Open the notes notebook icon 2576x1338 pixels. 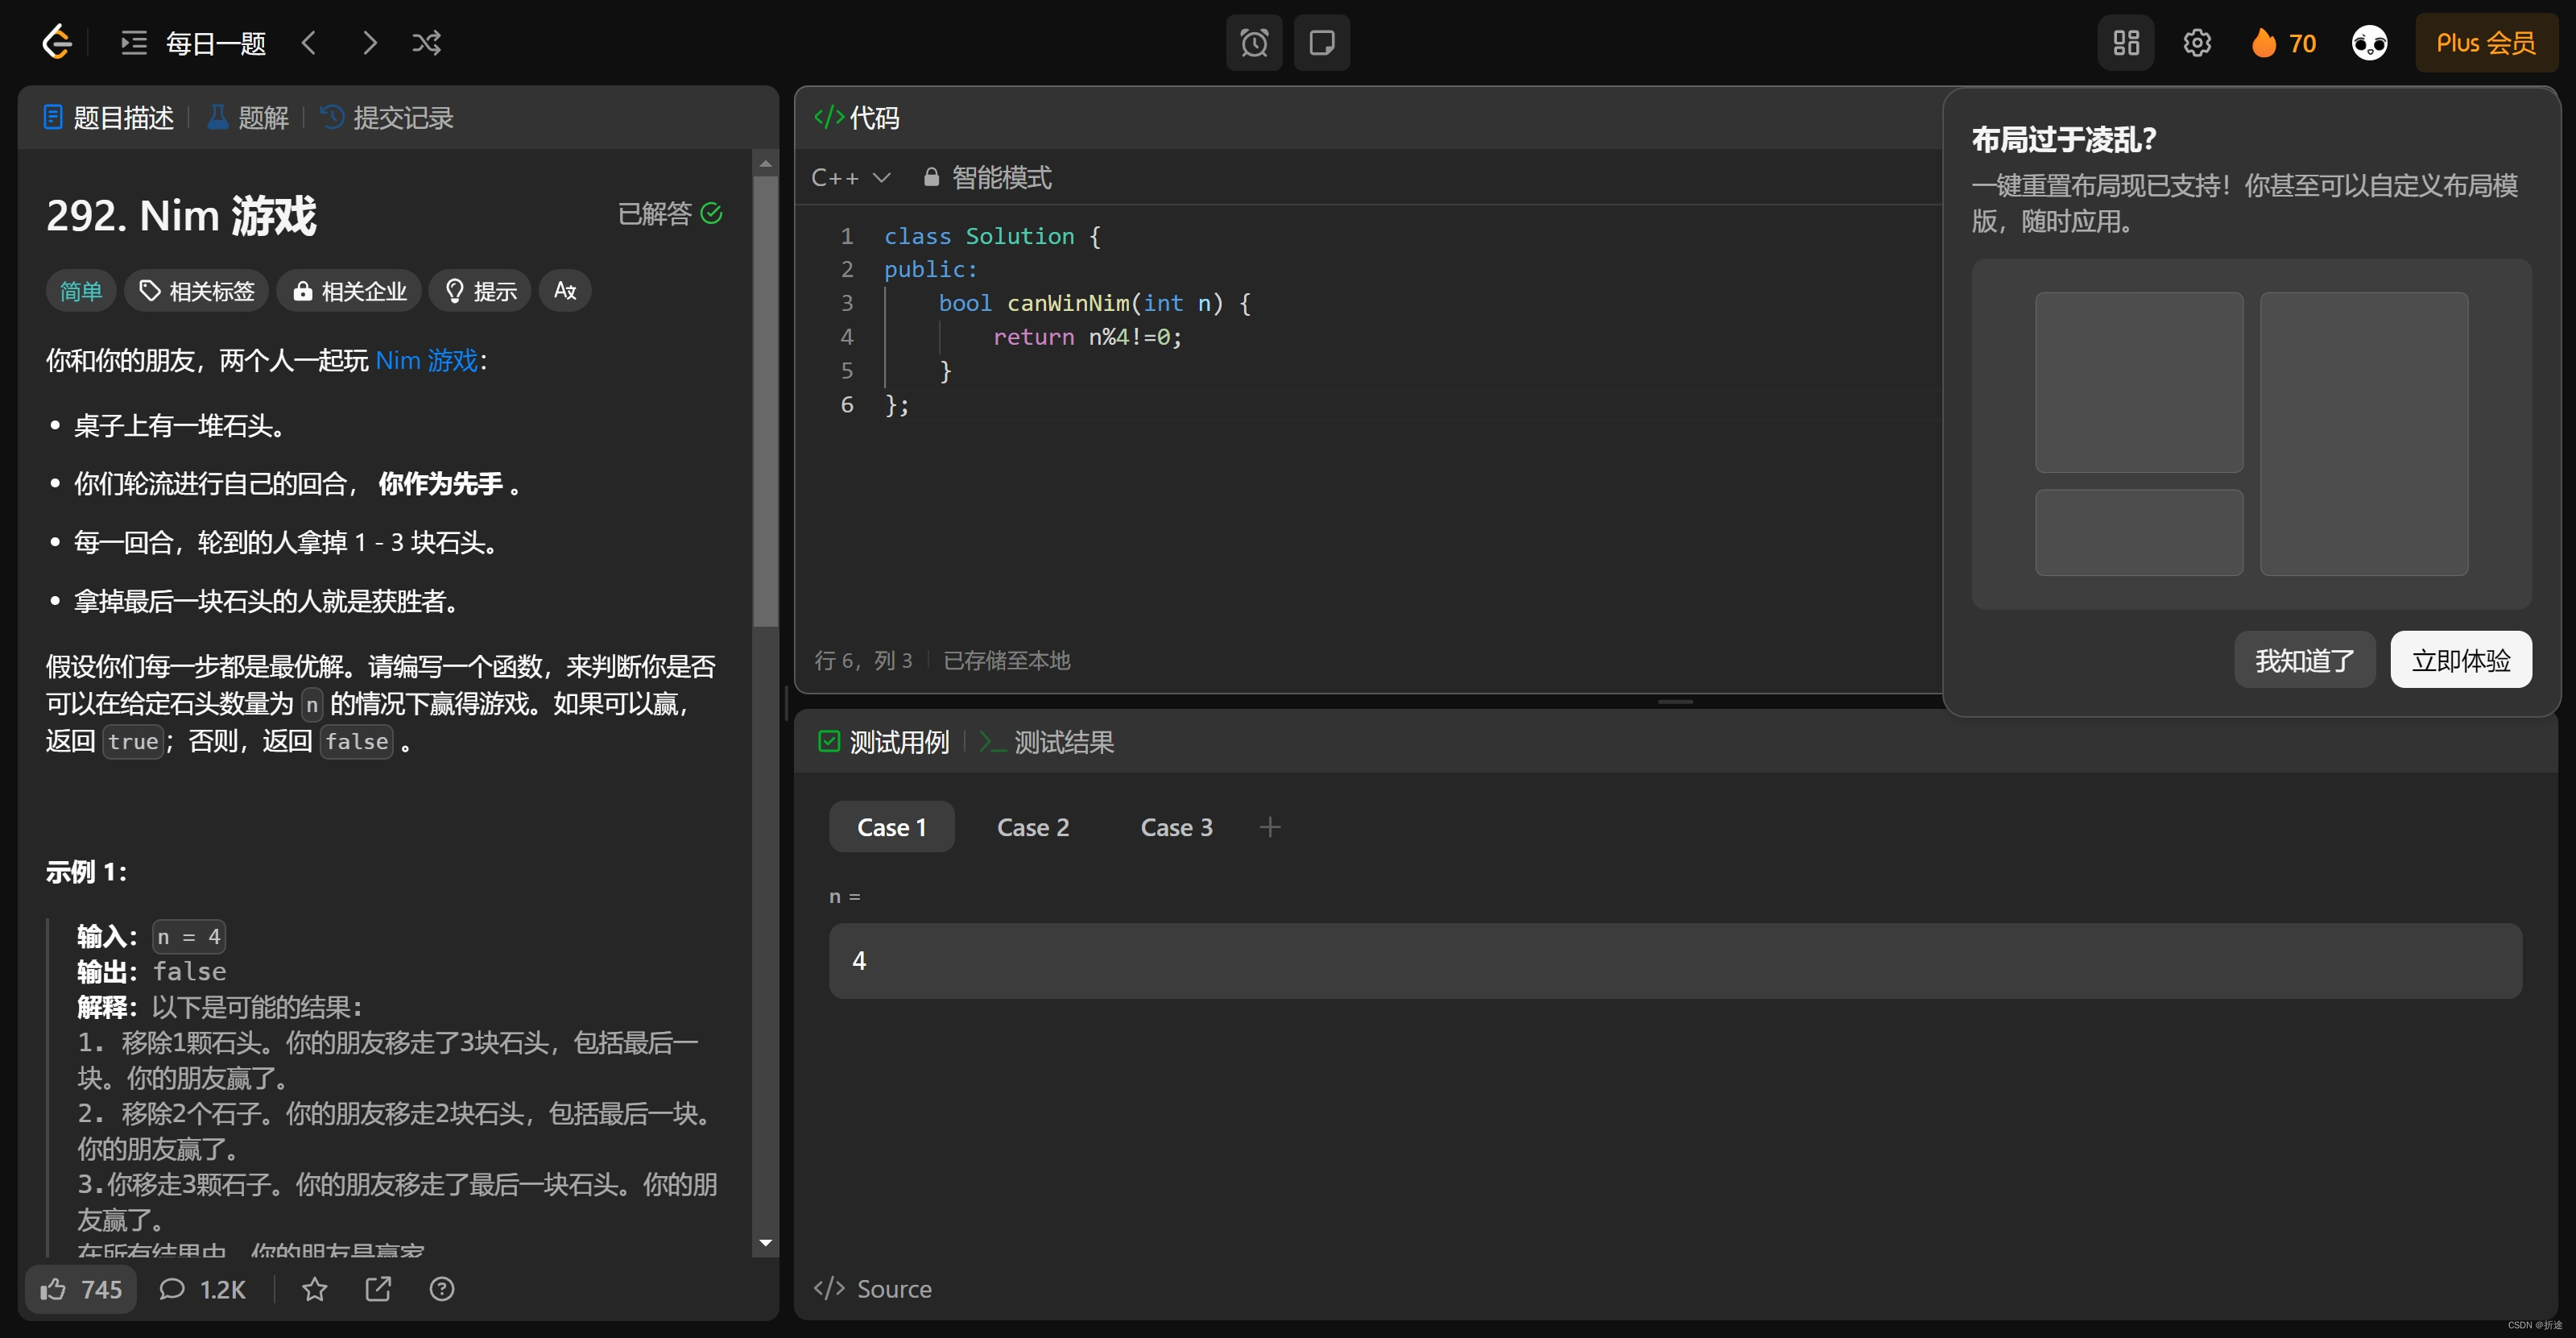coord(1322,42)
